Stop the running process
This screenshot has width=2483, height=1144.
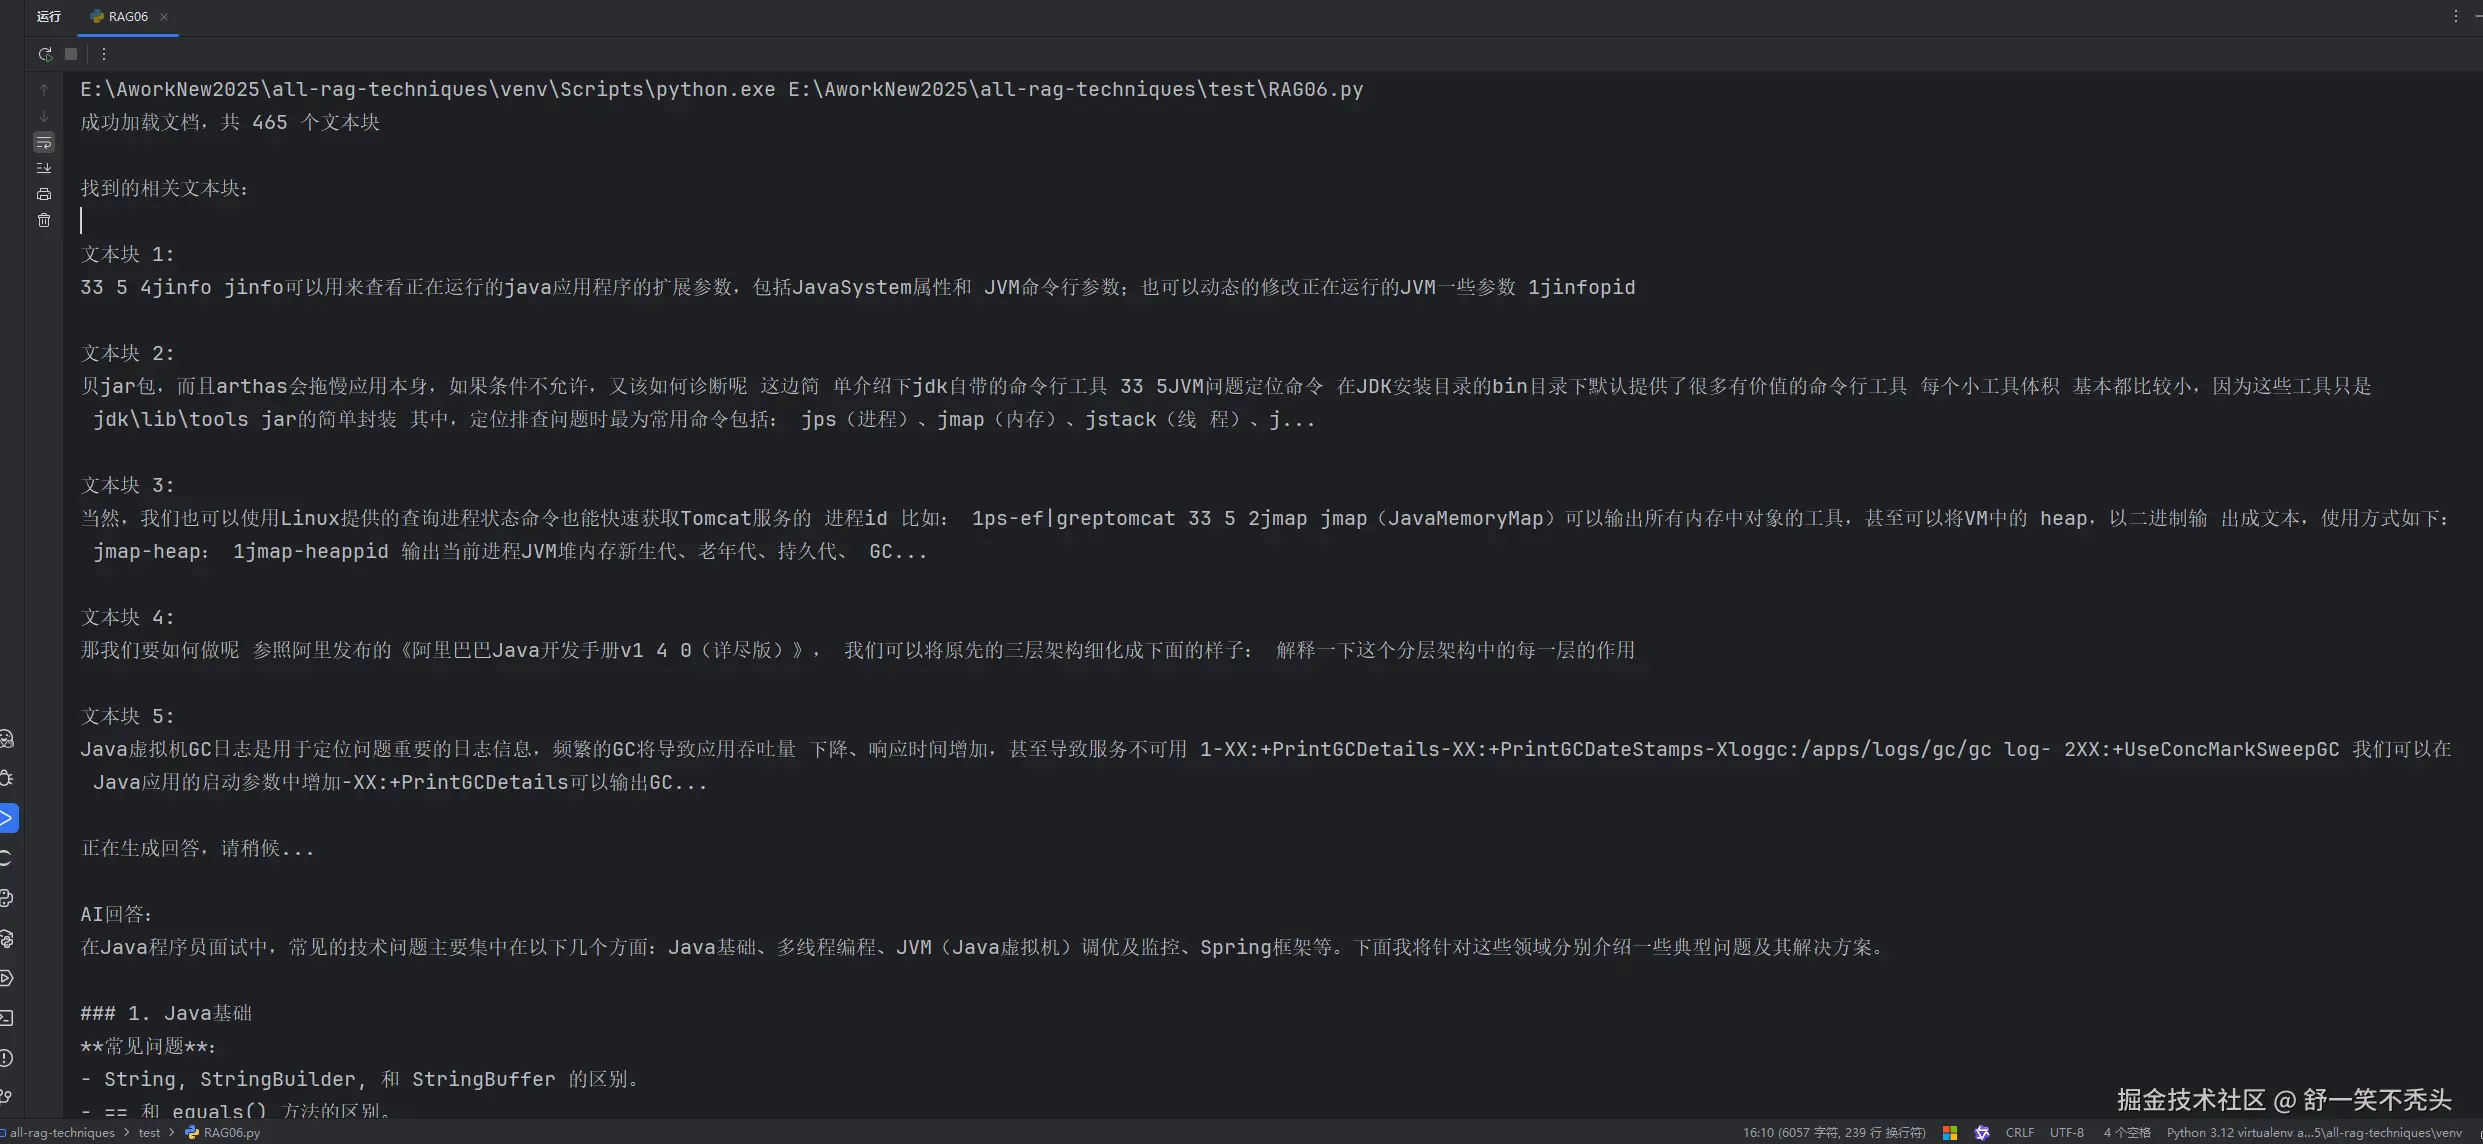click(x=71, y=54)
